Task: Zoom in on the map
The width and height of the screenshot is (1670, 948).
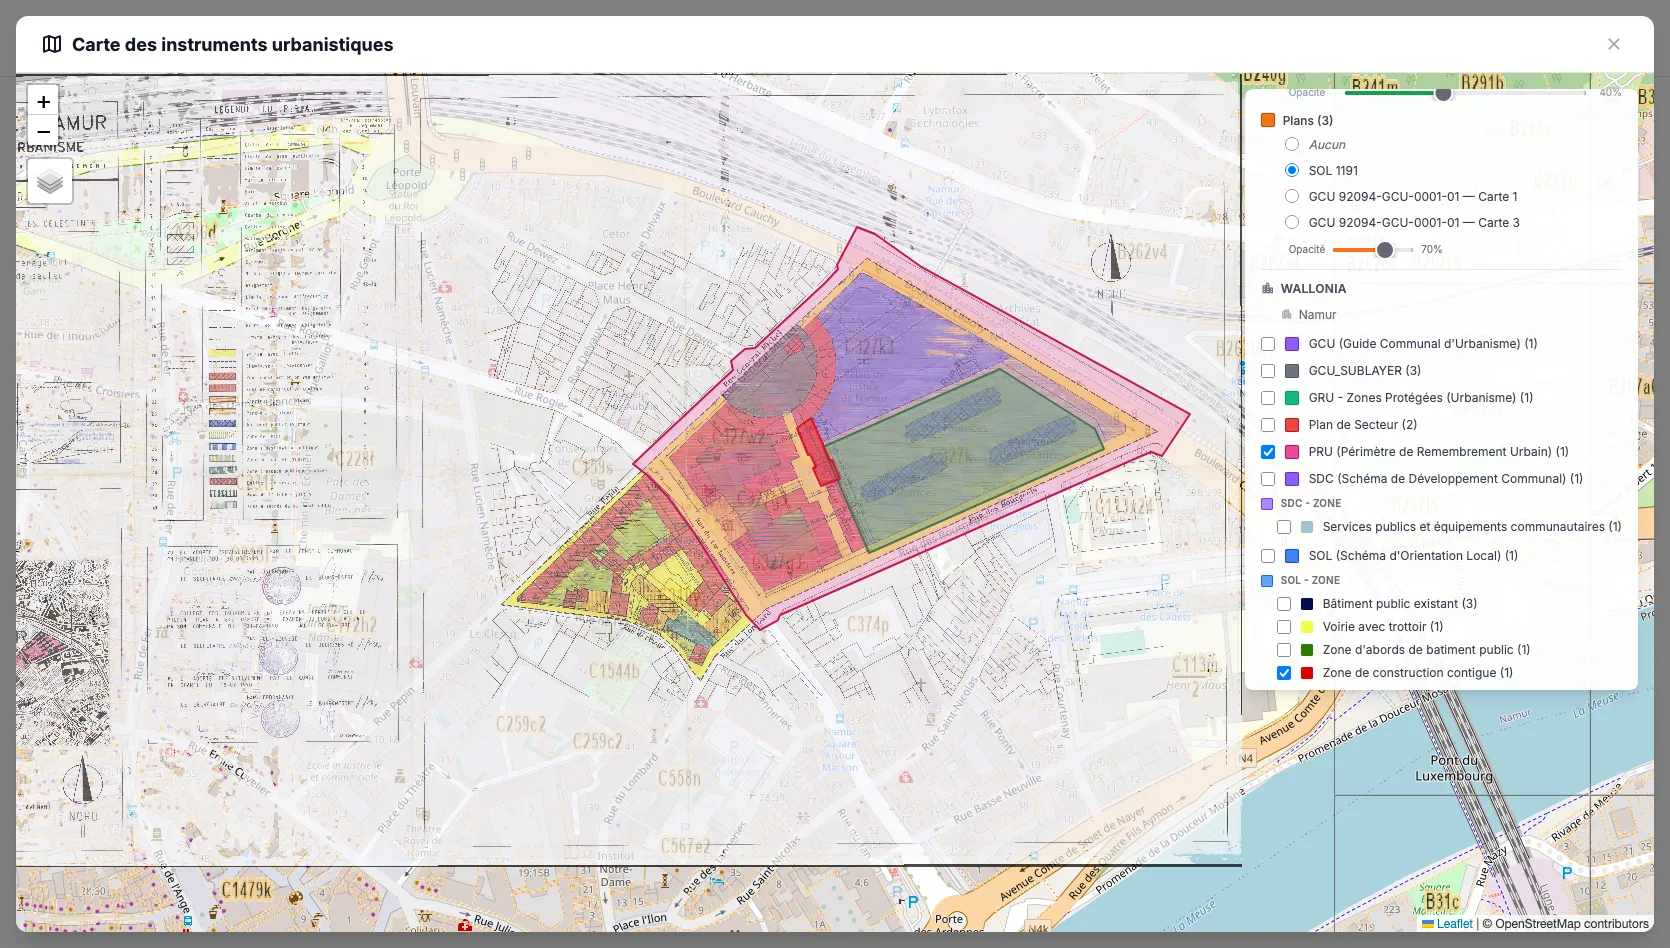Action: 43,102
